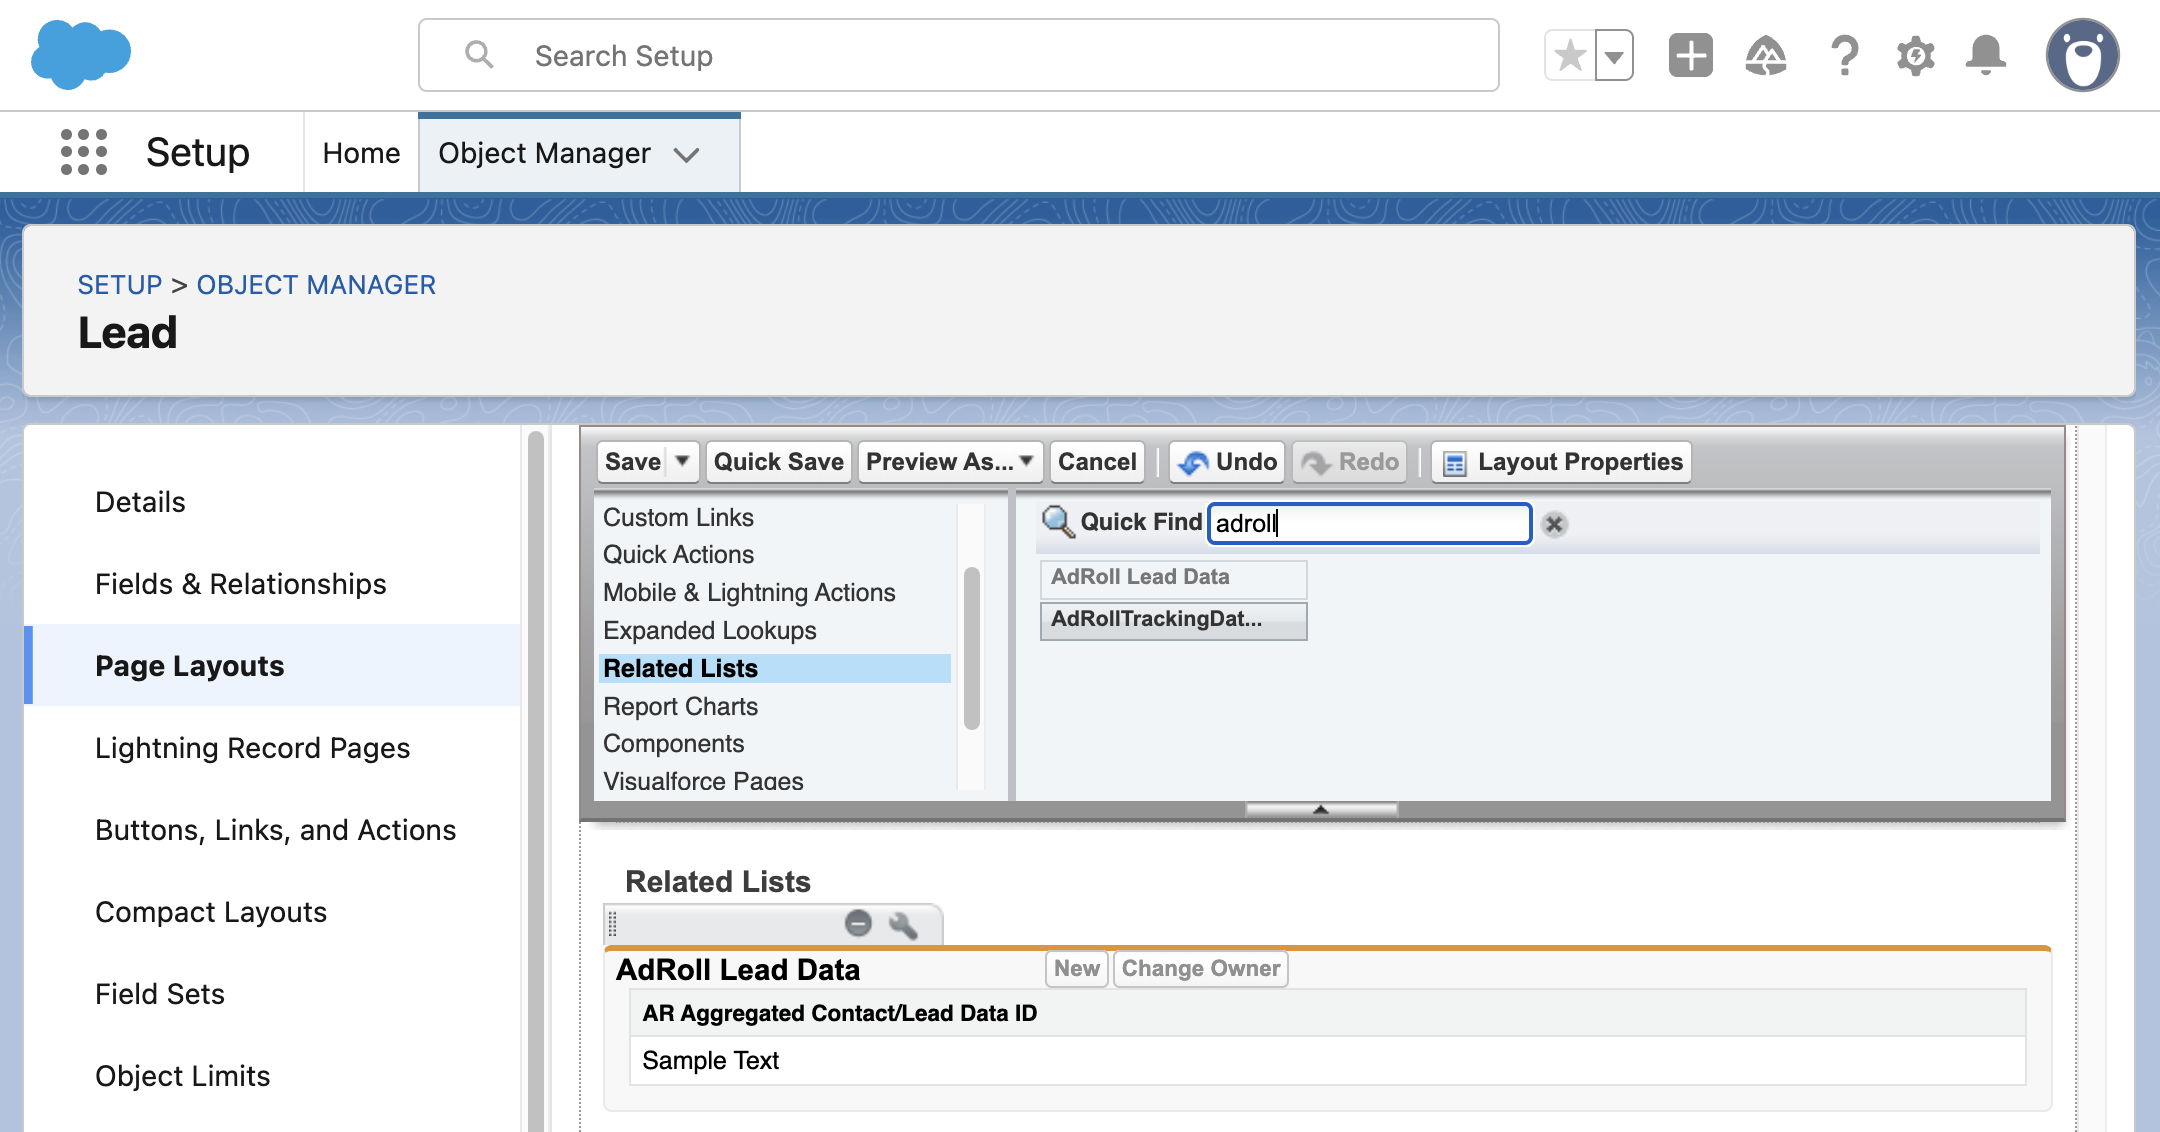The height and width of the screenshot is (1132, 2160).
Task: Select Expanded Lookups in the palette list
Action: click(x=774, y=631)
